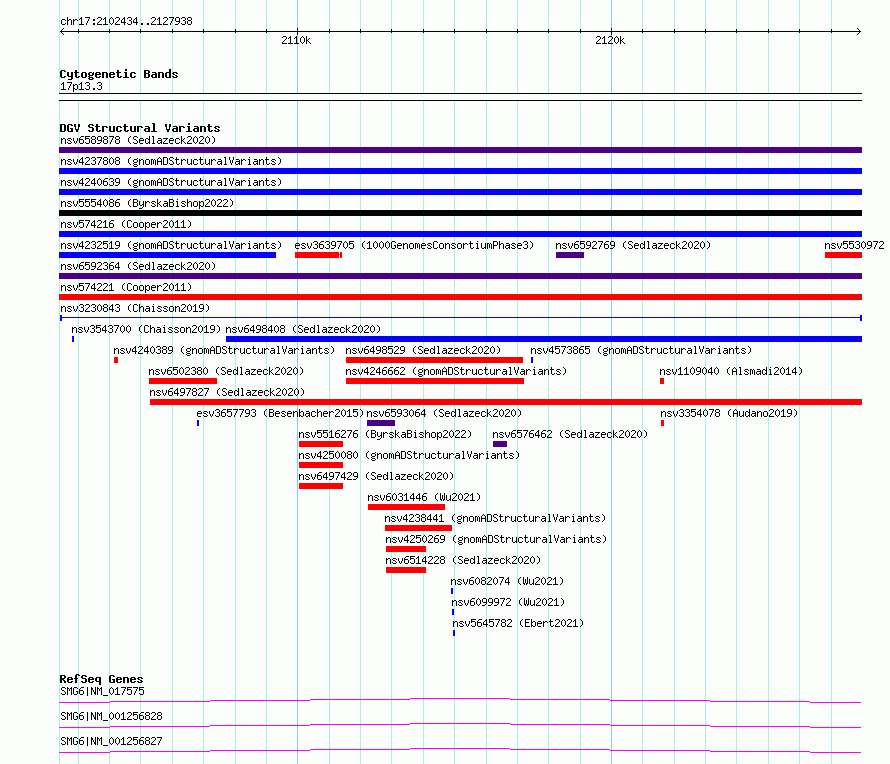
Task: Open the nsv574216 (Cooper2011) label
Action: (x=126, y=224)
